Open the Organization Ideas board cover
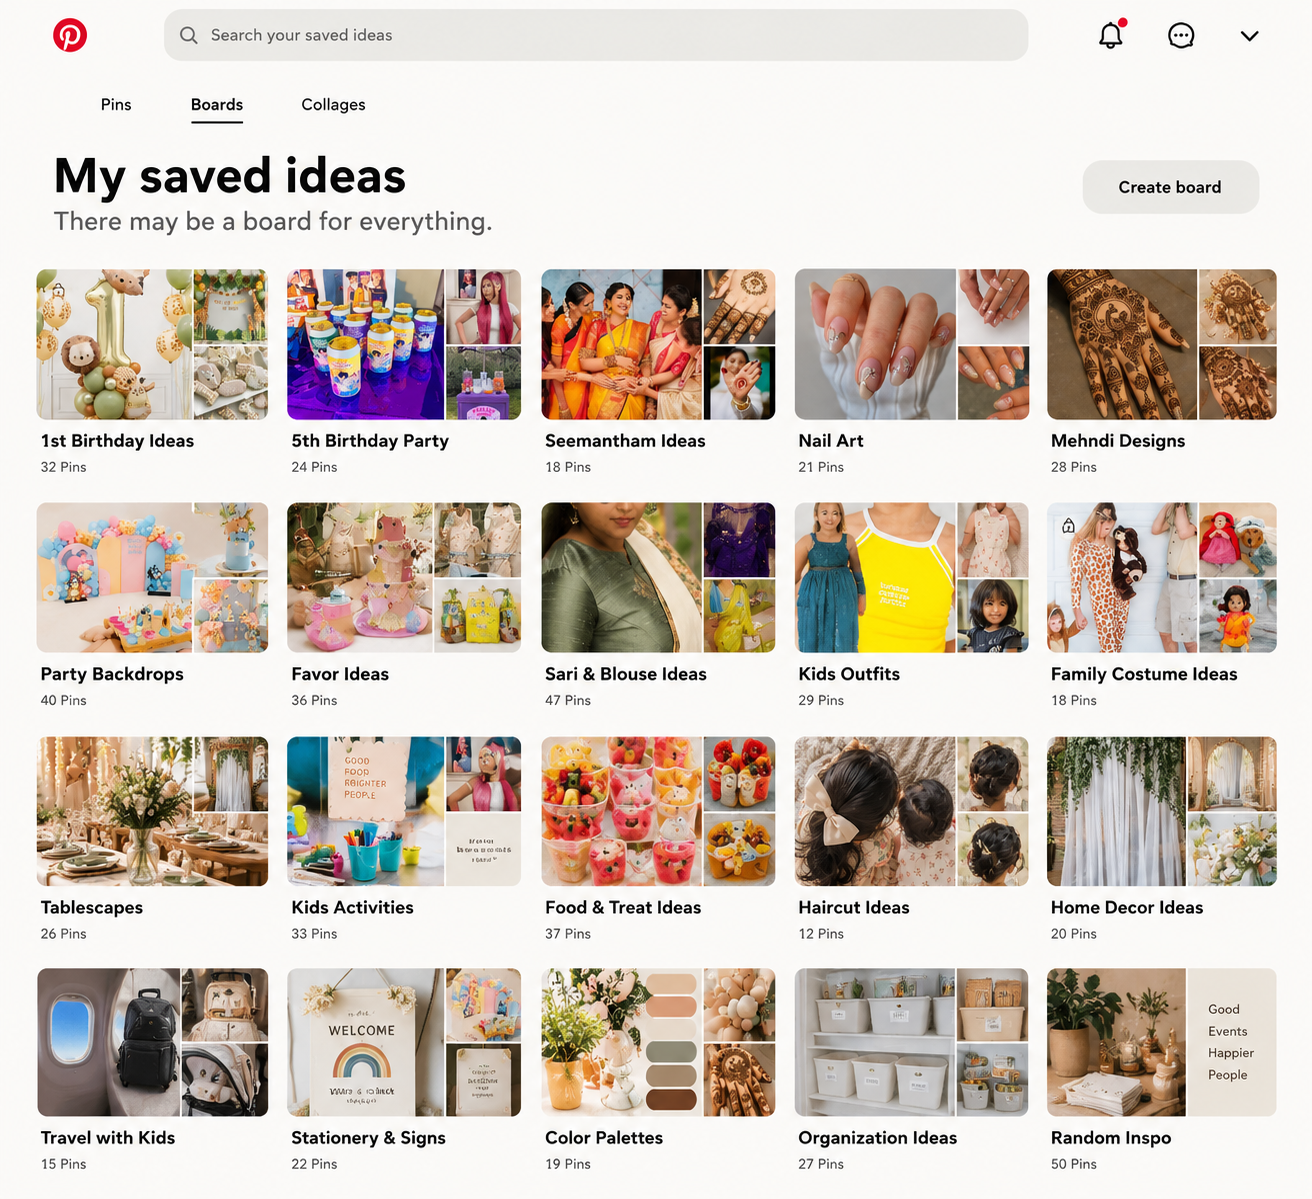 point(912,1042)
